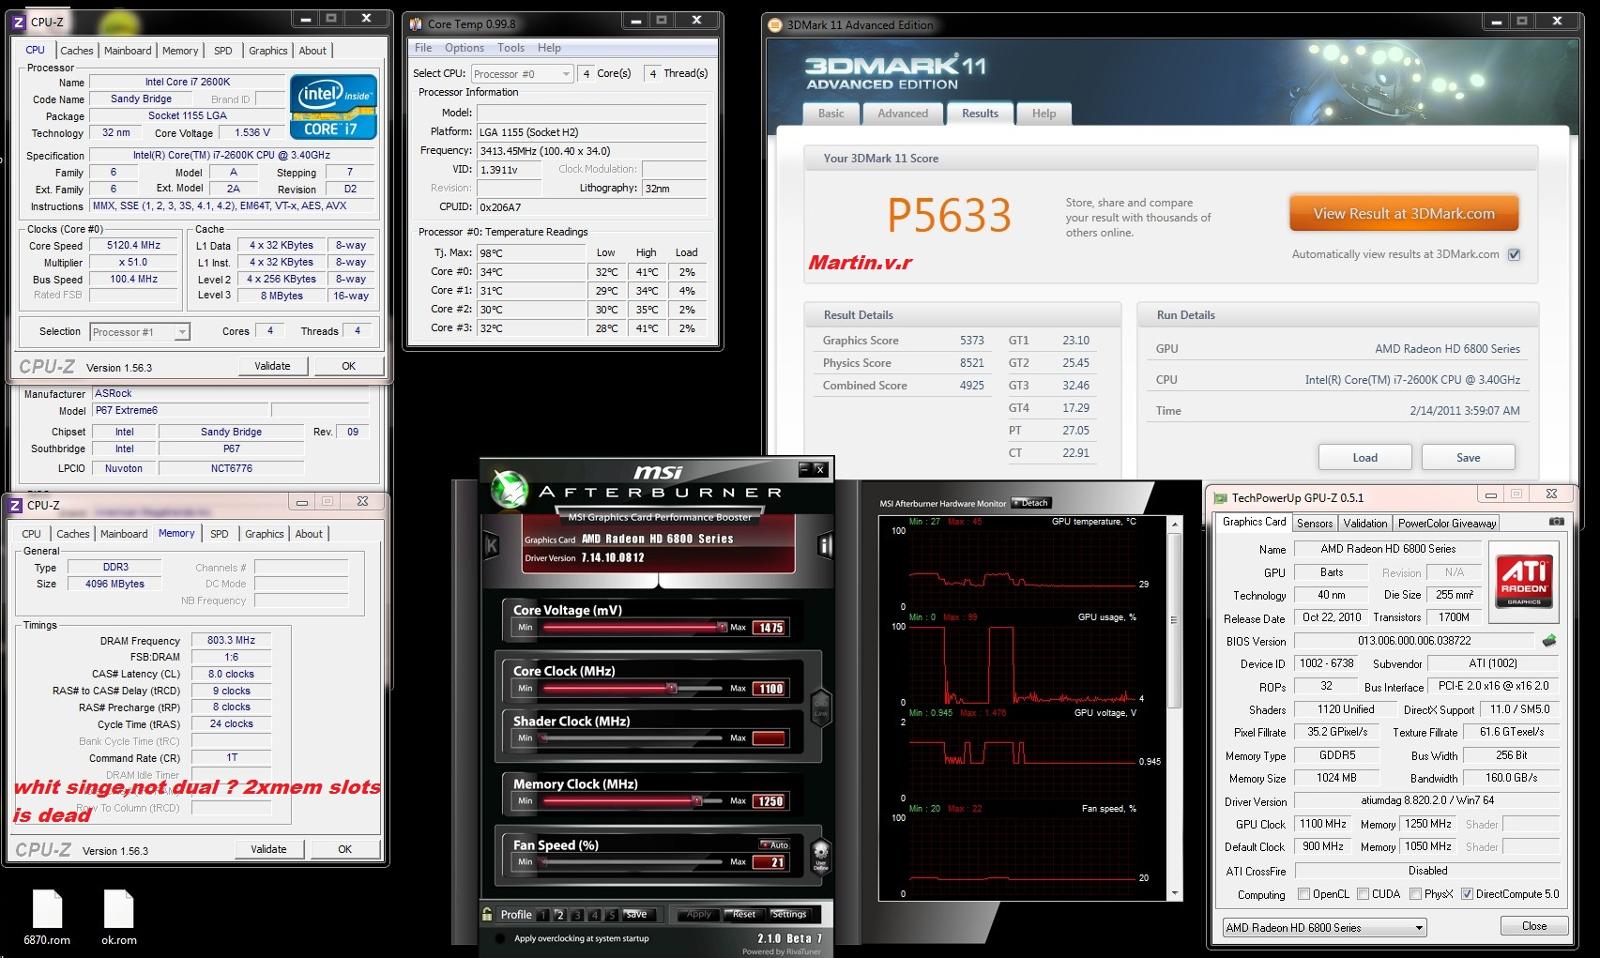Open the SPD tab in top CPU-Z window
Image resolution: width=1600 pixels, height=958 pixels.
[x=223, y=50]
